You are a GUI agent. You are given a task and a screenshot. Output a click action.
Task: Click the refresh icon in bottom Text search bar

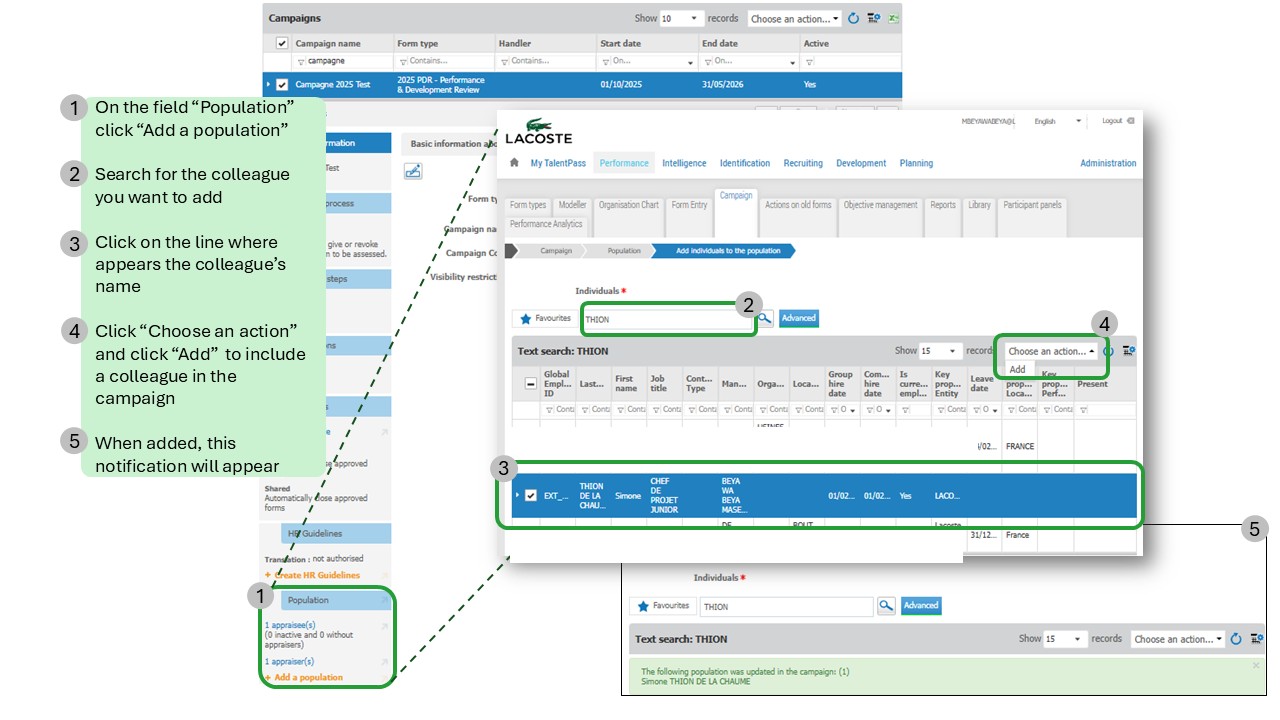click(x=1236, y=639)
